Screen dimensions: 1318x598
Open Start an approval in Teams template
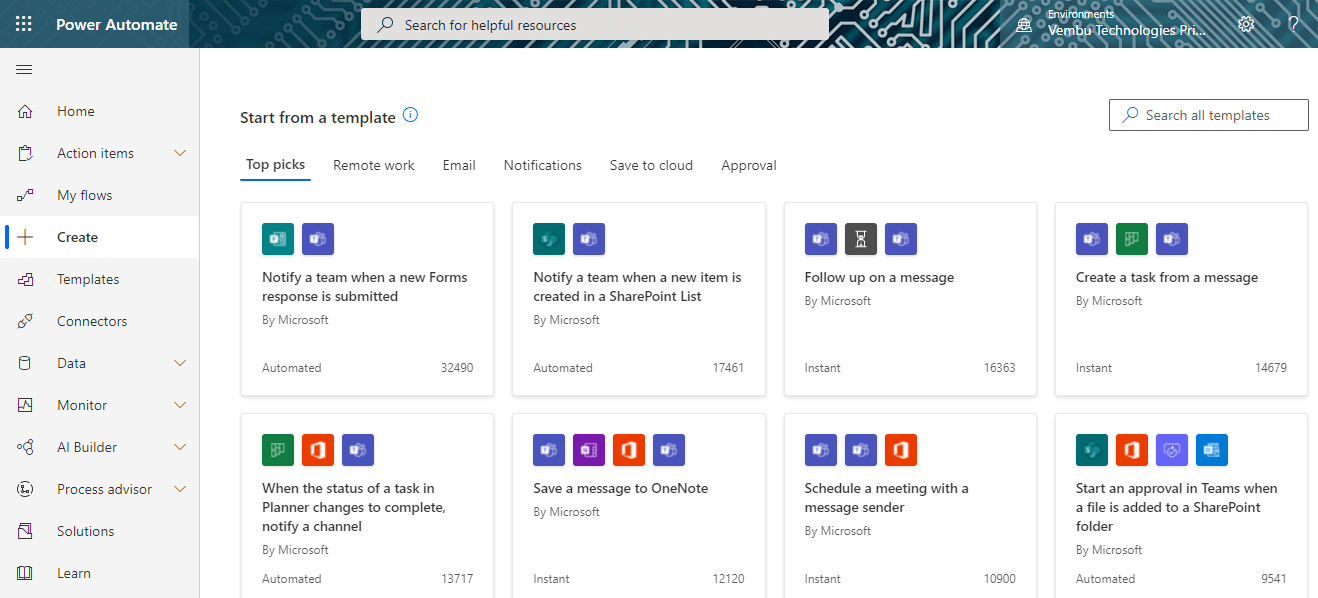point(1181,506)
